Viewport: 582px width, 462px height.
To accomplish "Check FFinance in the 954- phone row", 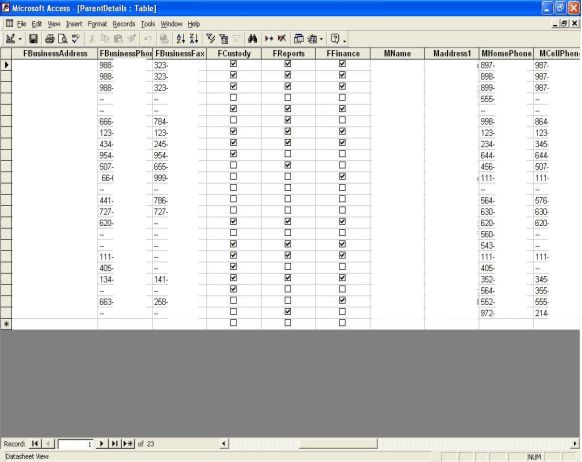I will pyautogui.click(x=342, y=154).
